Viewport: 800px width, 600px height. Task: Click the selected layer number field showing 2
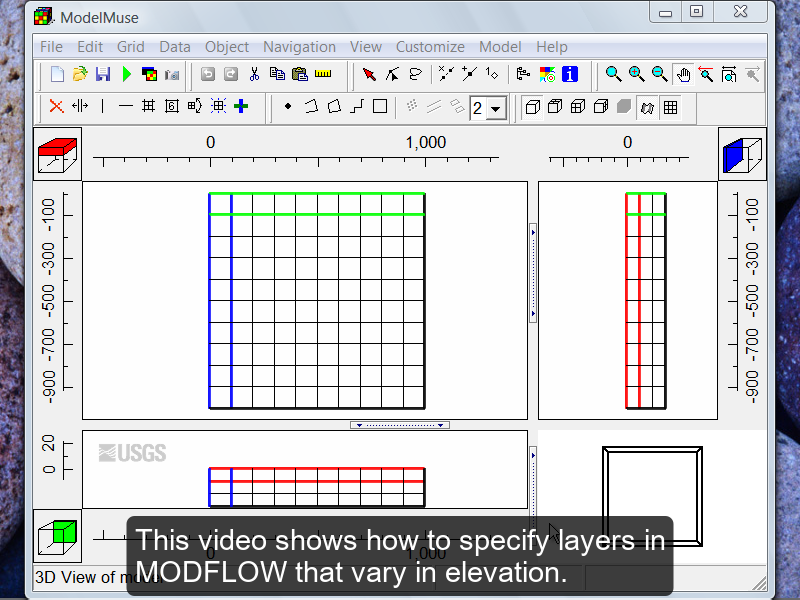478,109
